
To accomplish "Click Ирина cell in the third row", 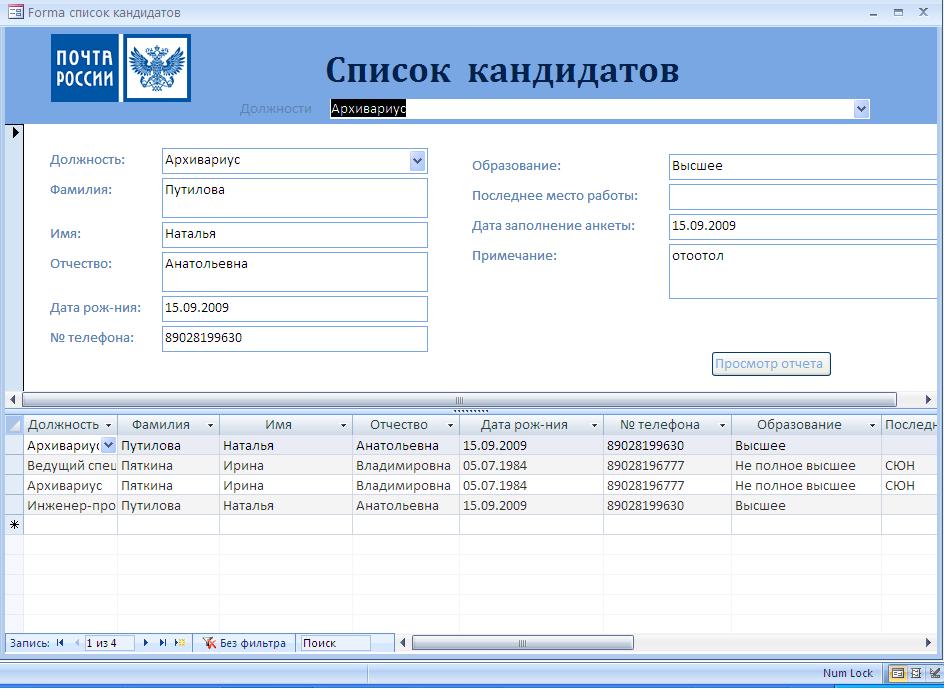I will click(x=286, y=485).
